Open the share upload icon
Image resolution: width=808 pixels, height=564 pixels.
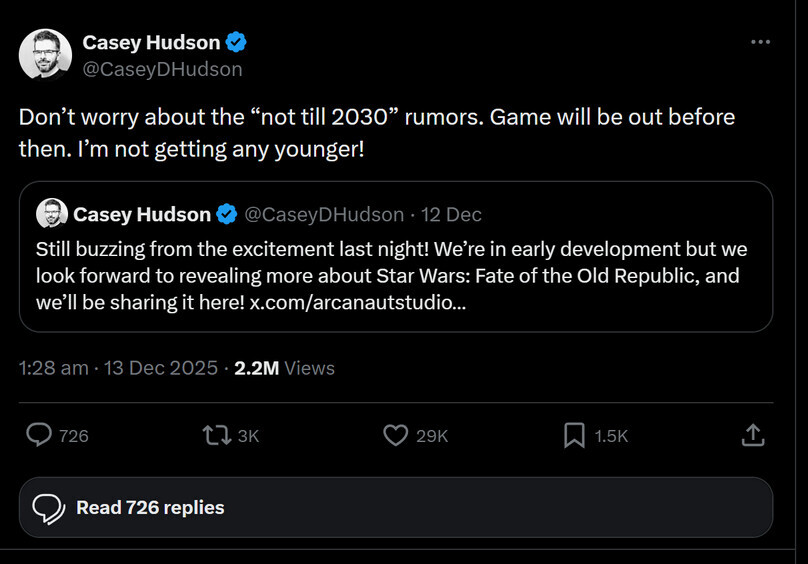pyautogui.click(x=753, y=435)
